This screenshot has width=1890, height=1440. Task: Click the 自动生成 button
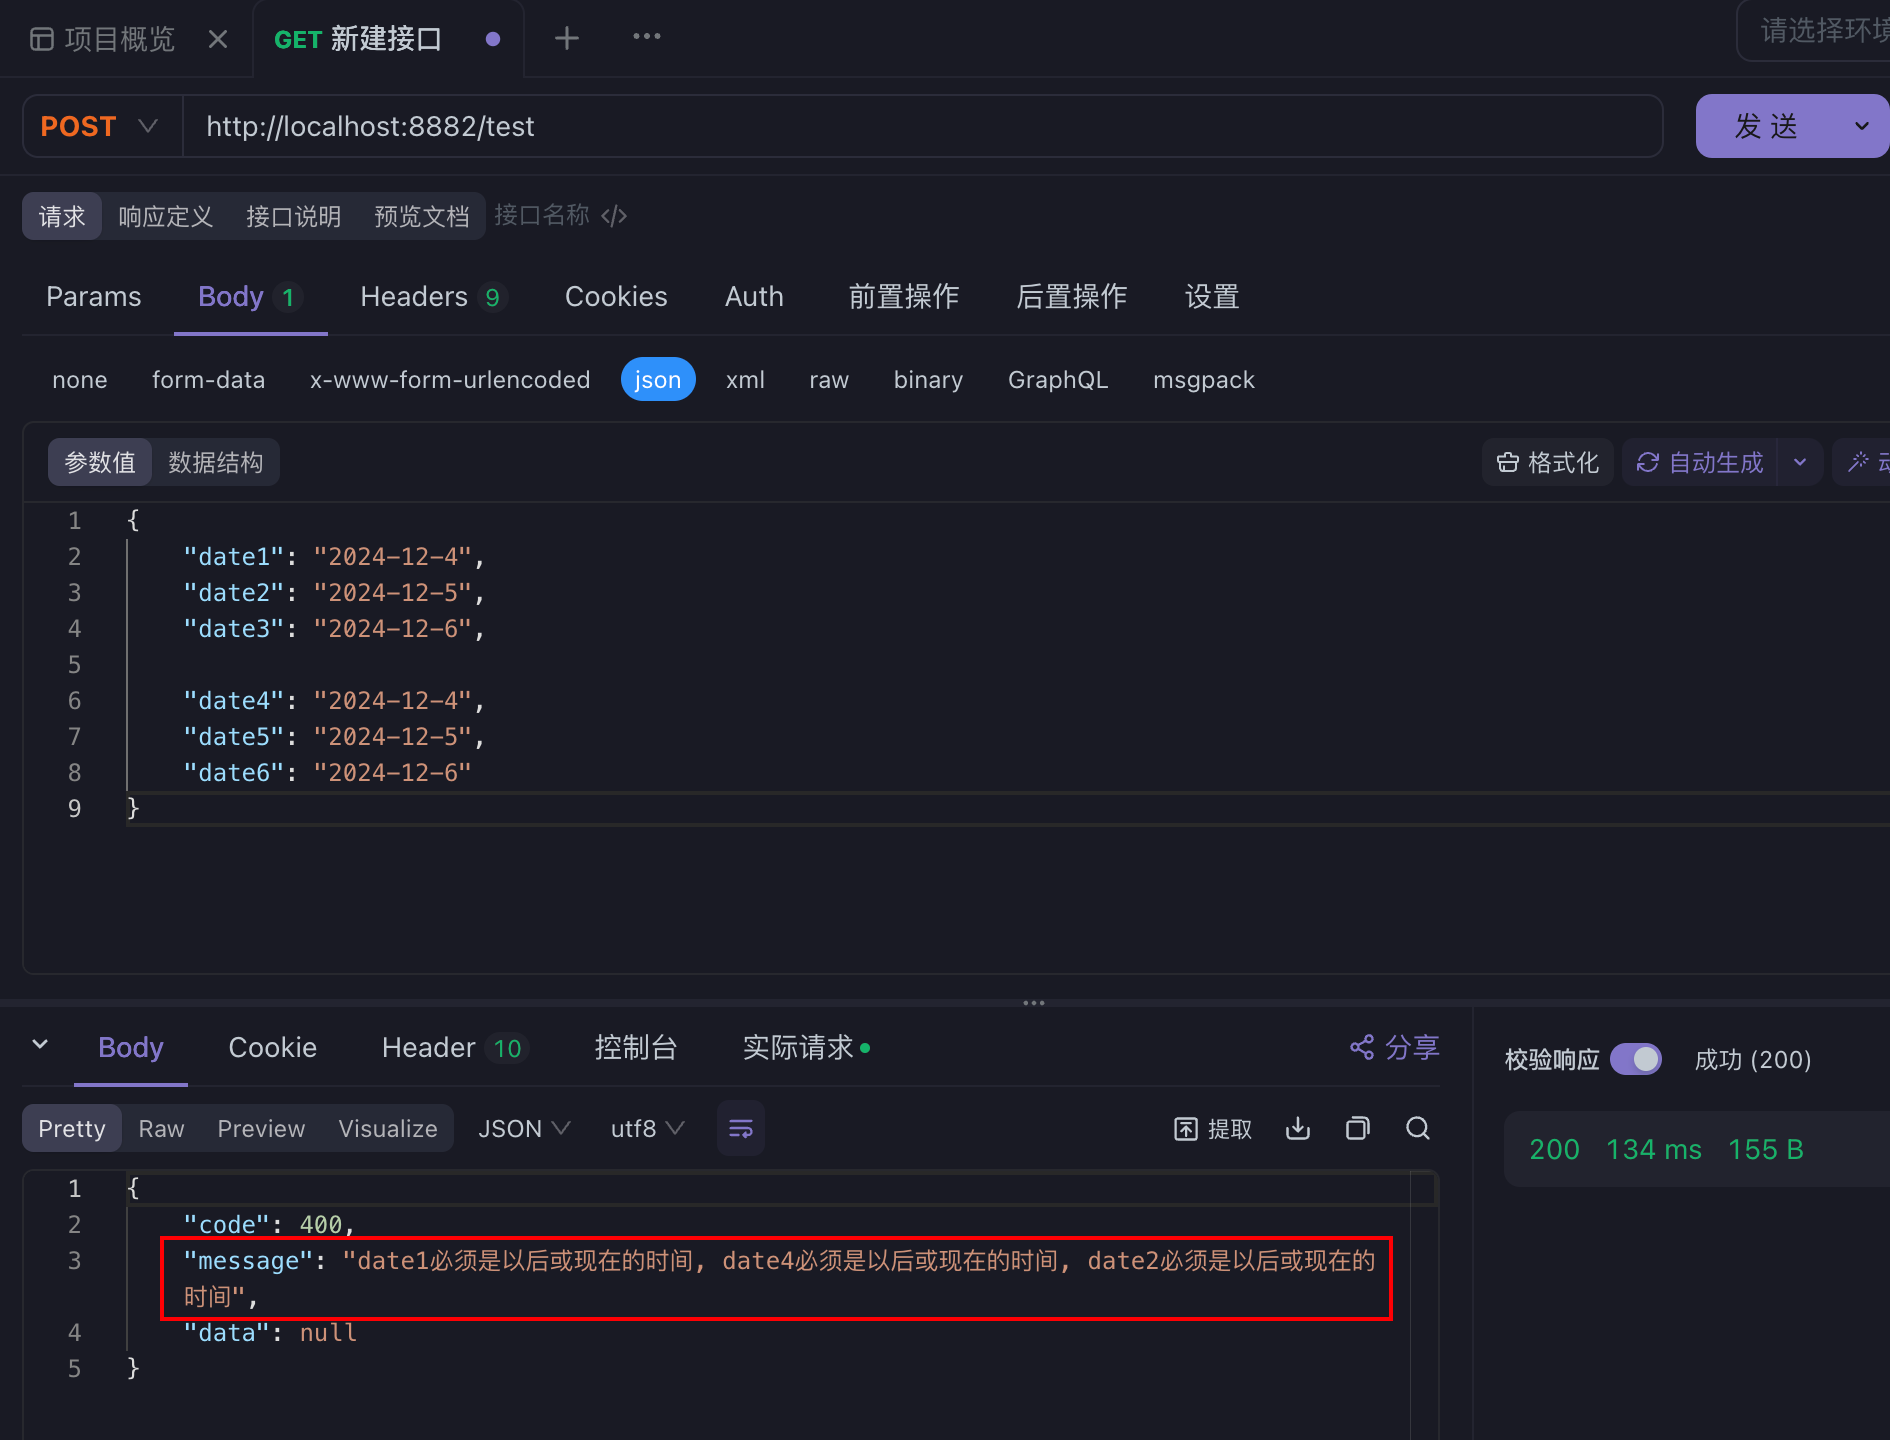(x=1700, y=462)
